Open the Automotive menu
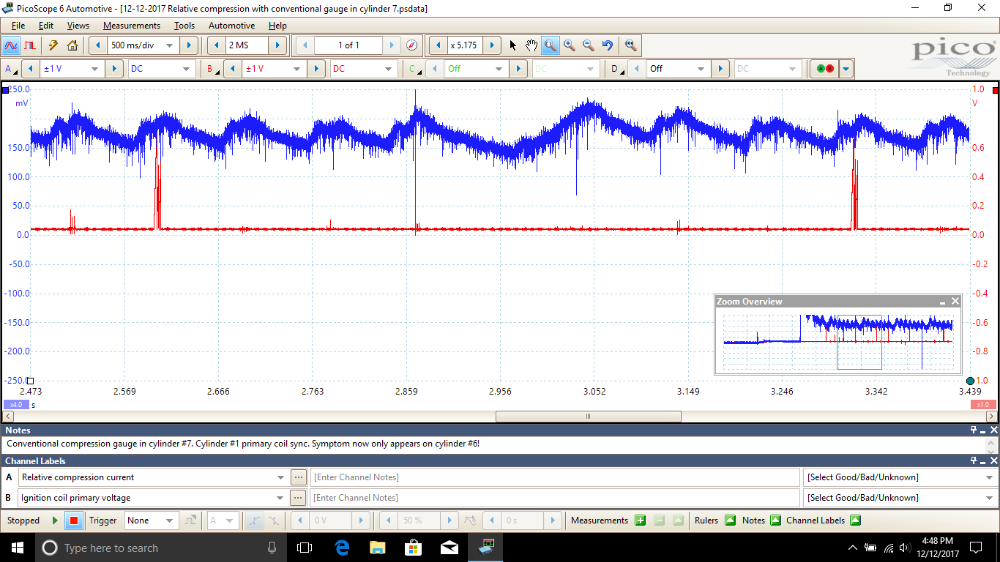The width and height of the screenshot is (1000, 562). 231,25
